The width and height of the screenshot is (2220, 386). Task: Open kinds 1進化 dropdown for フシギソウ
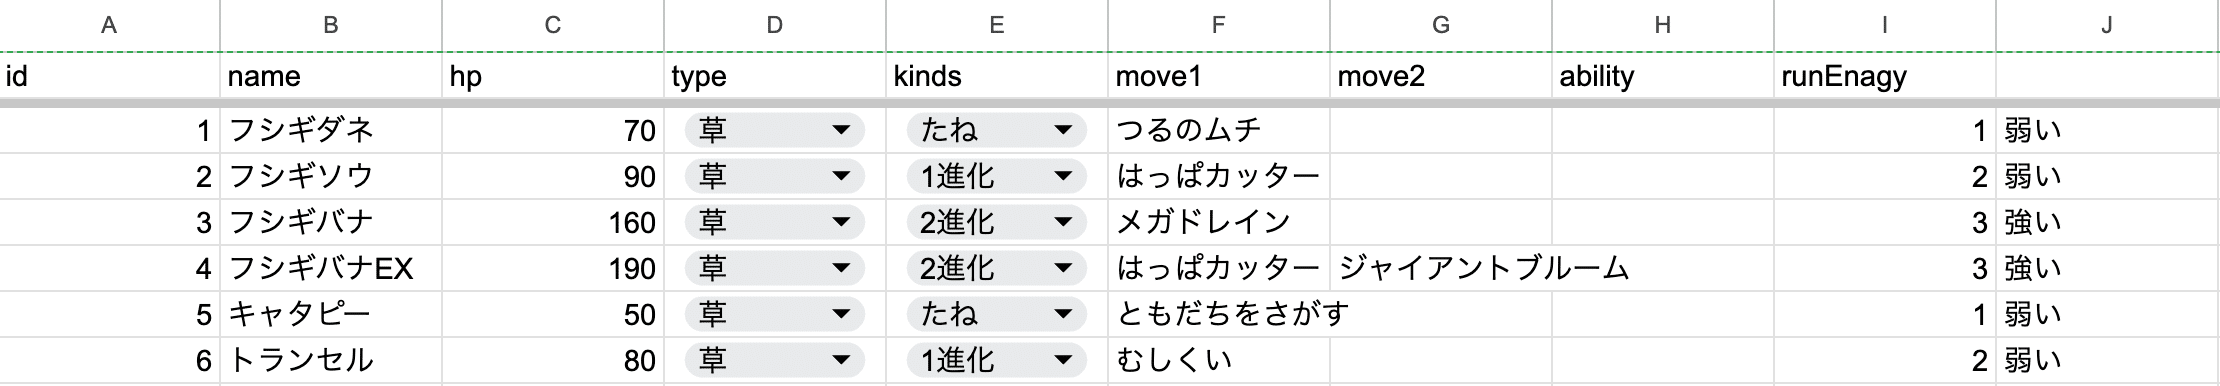tap(1063, 176)
